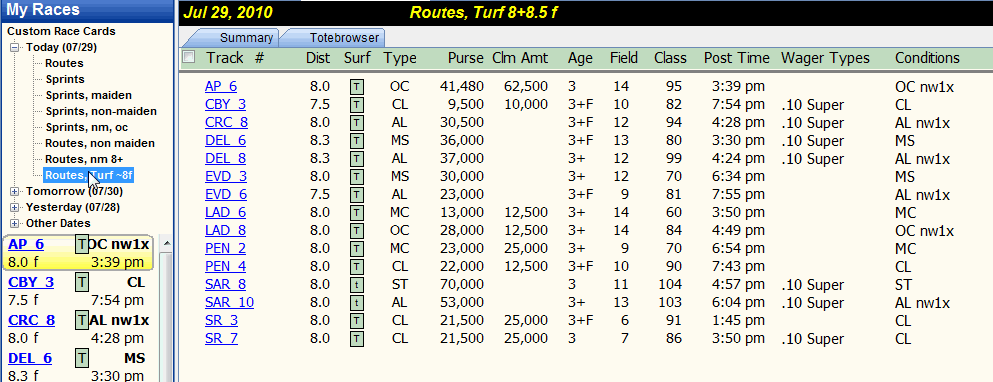Click turf surface icon in EVD 3 row
This screenshot has height=382, width=993.
pos(357,177)
